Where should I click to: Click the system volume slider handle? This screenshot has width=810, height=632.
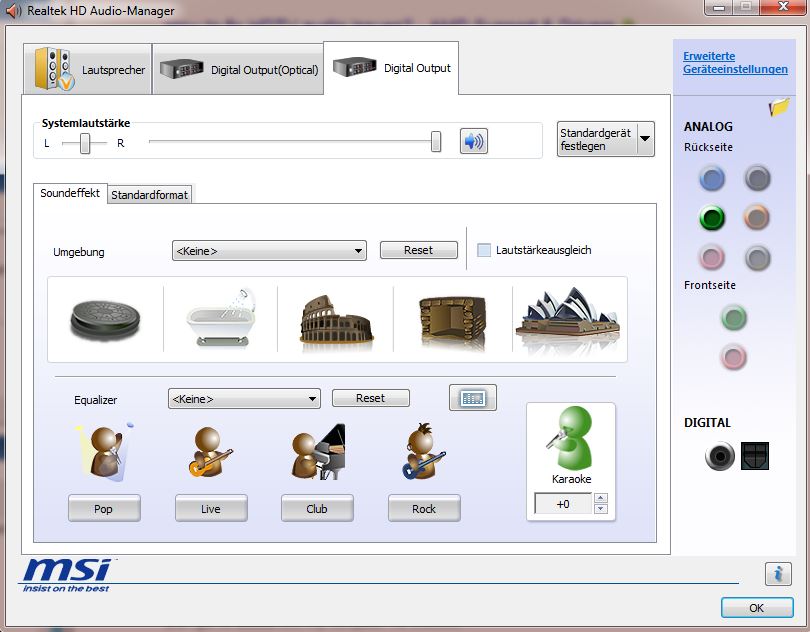[x=436, y=142]
